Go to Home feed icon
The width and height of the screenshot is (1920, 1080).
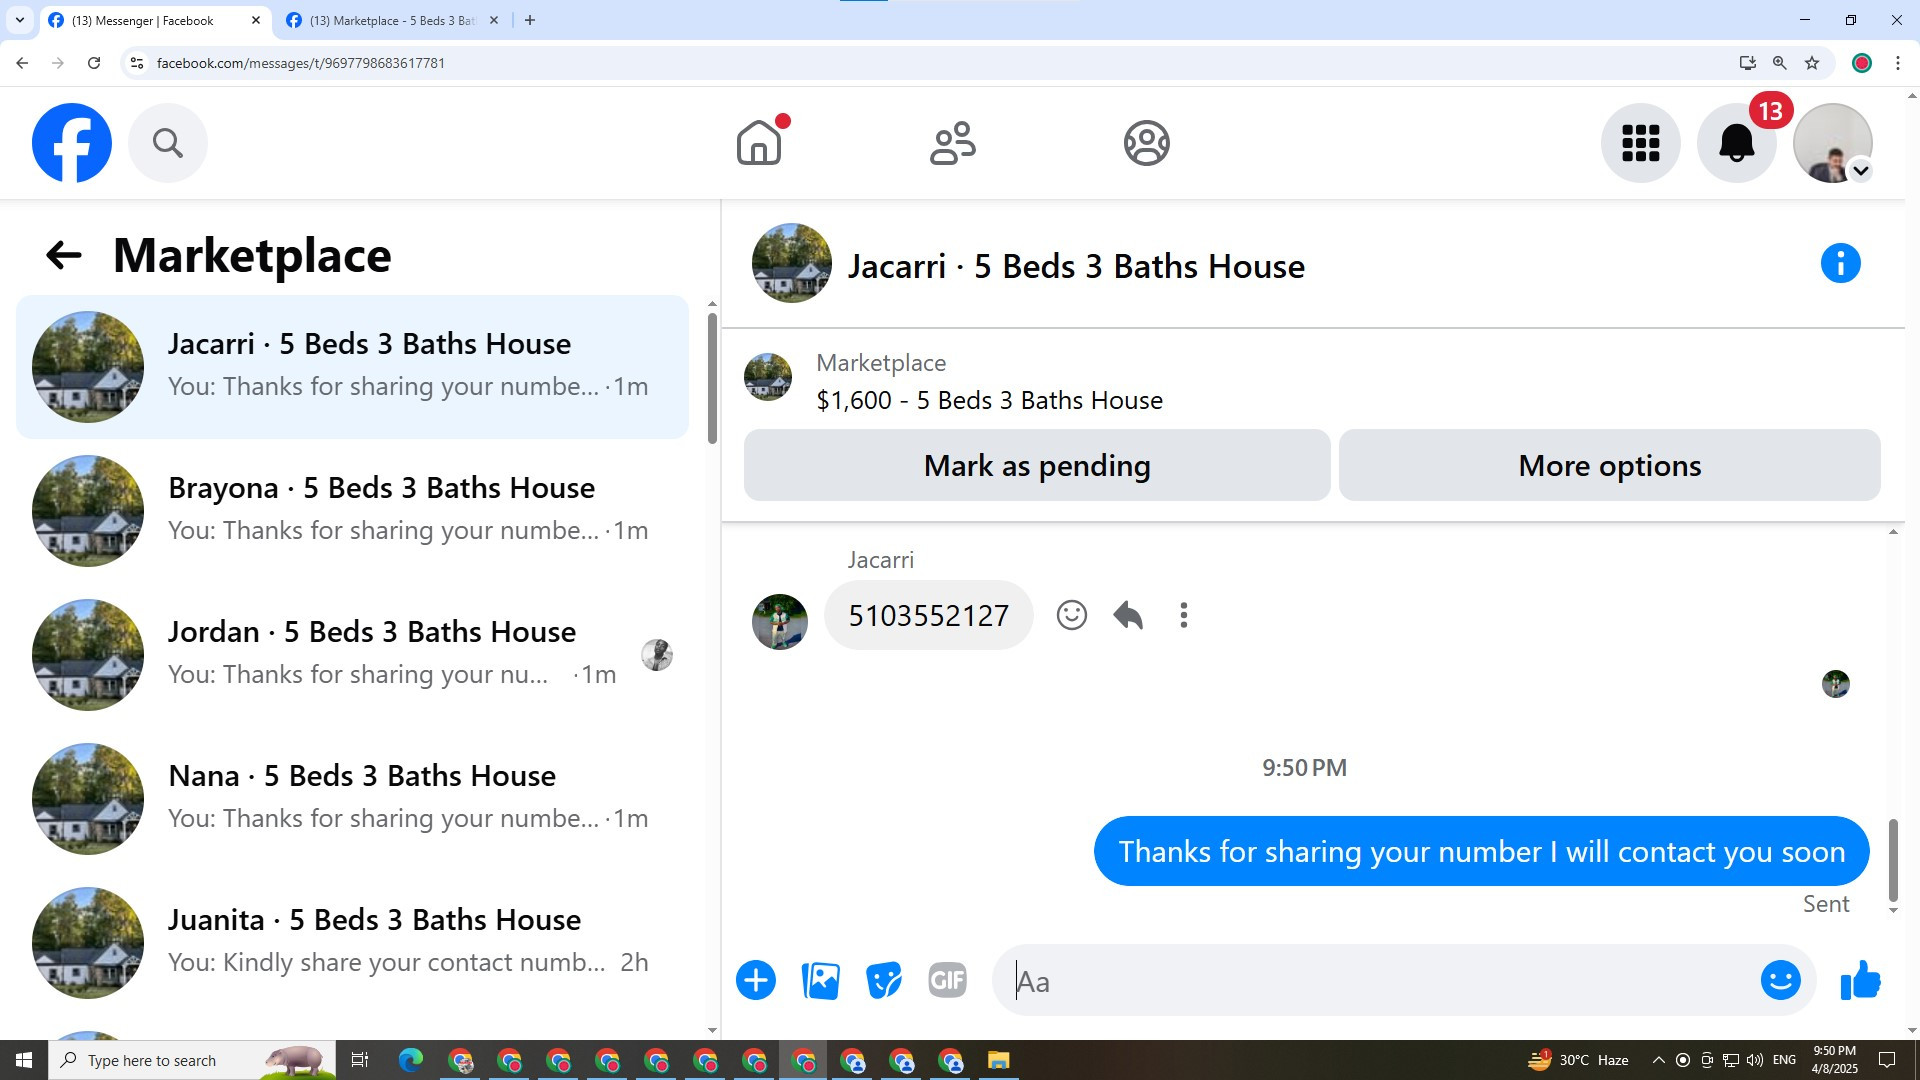(759, 143)
